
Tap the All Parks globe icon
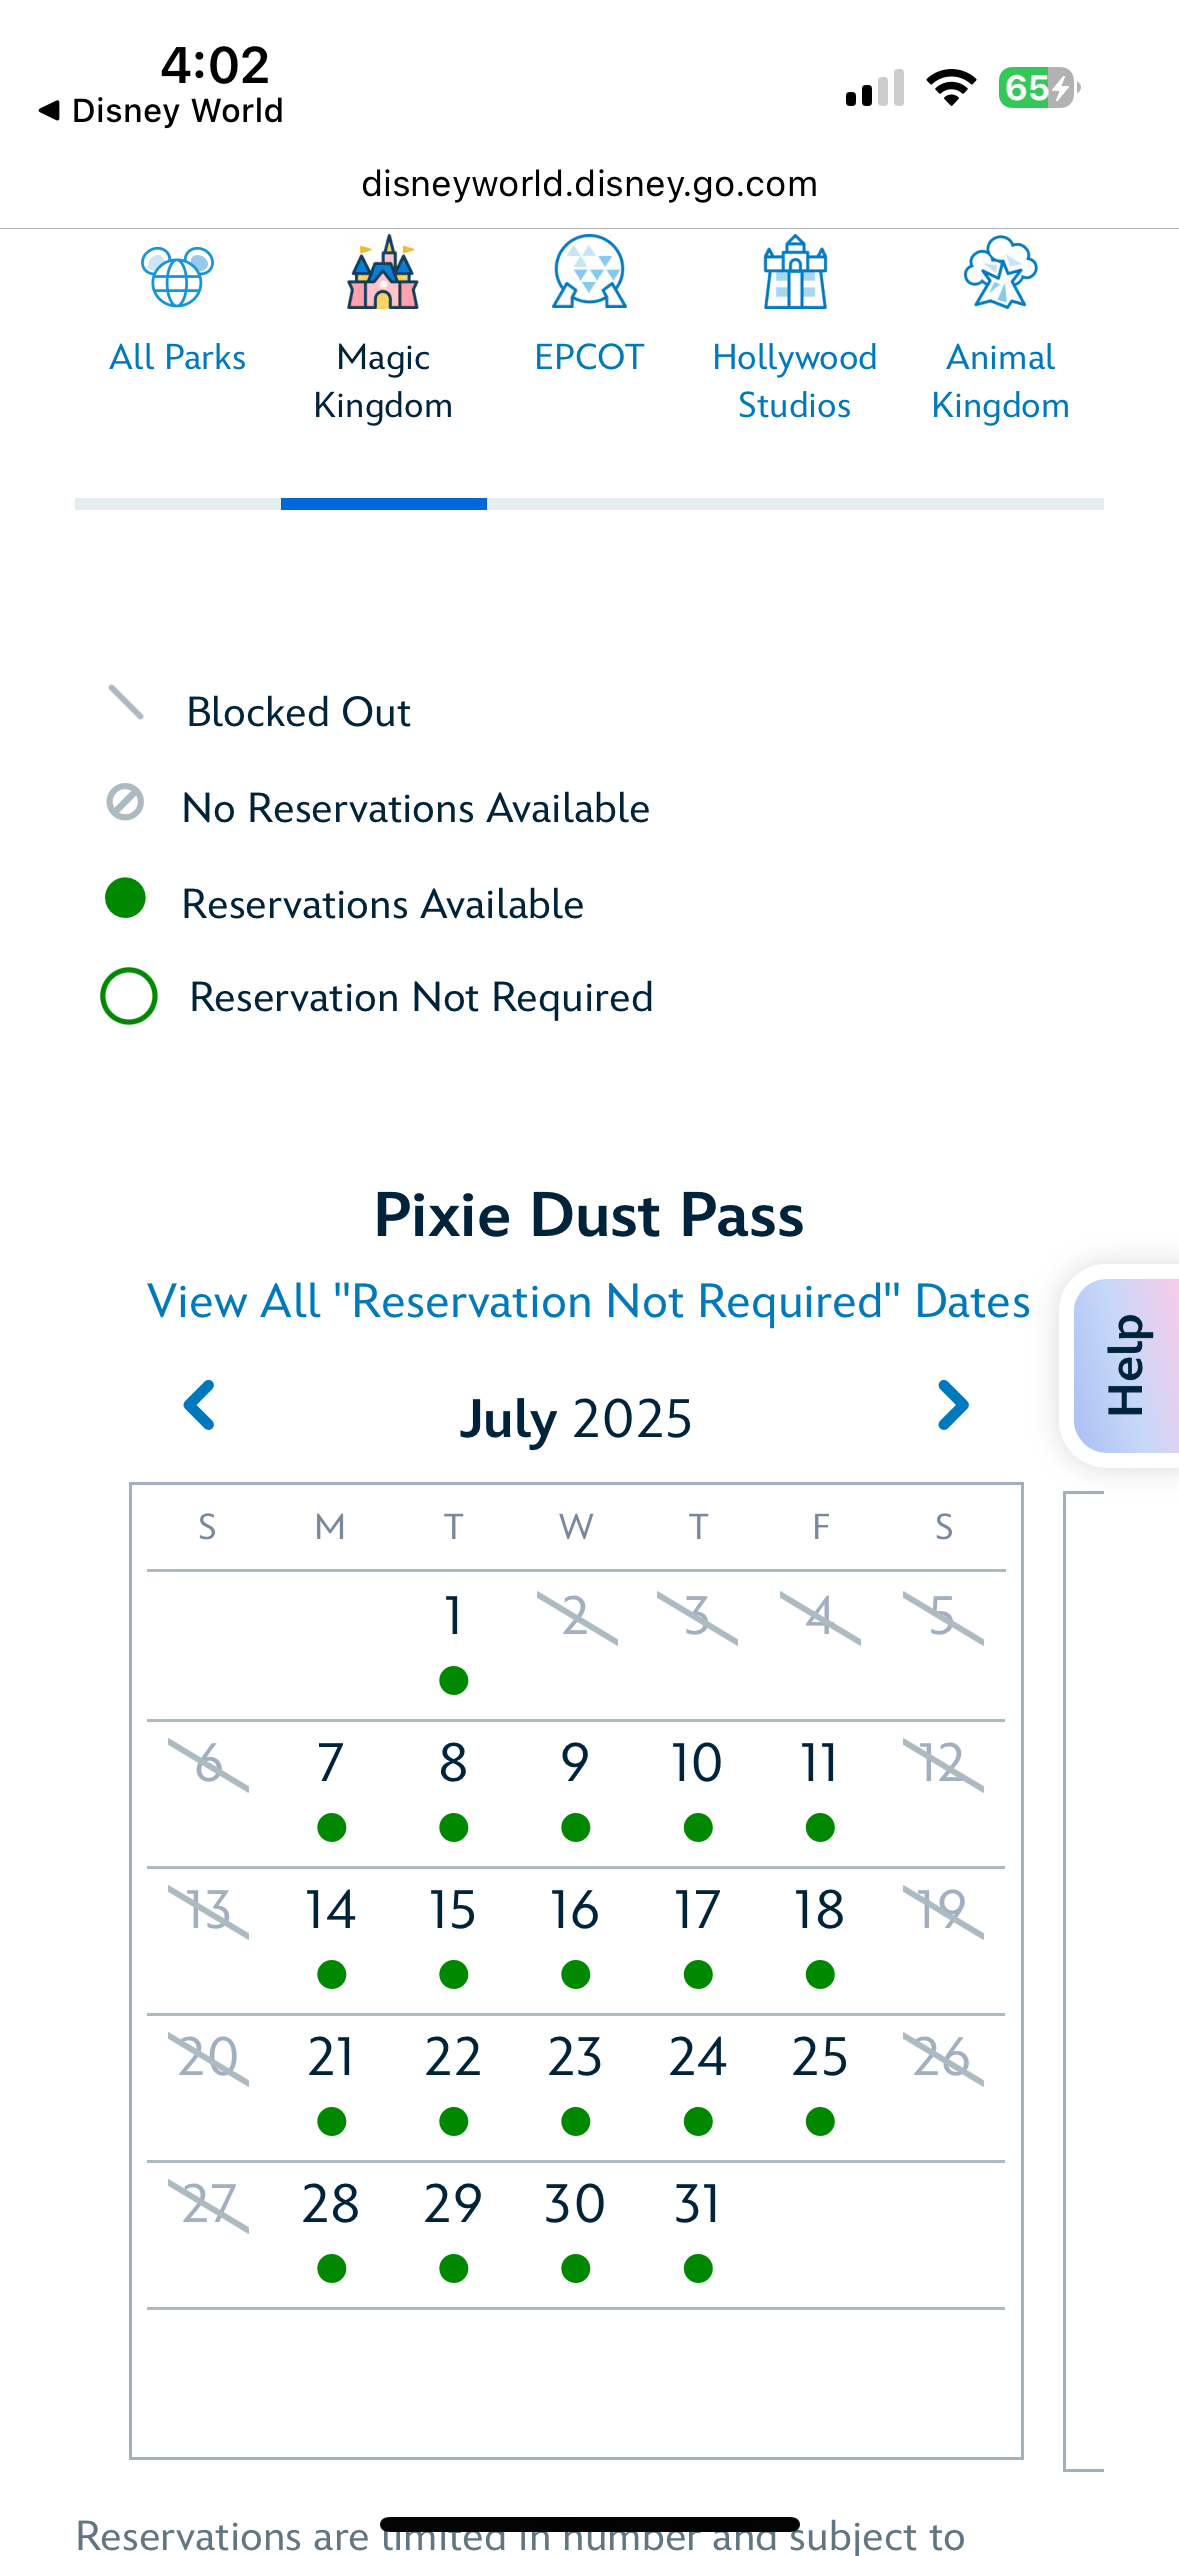(x=177, y=276)
